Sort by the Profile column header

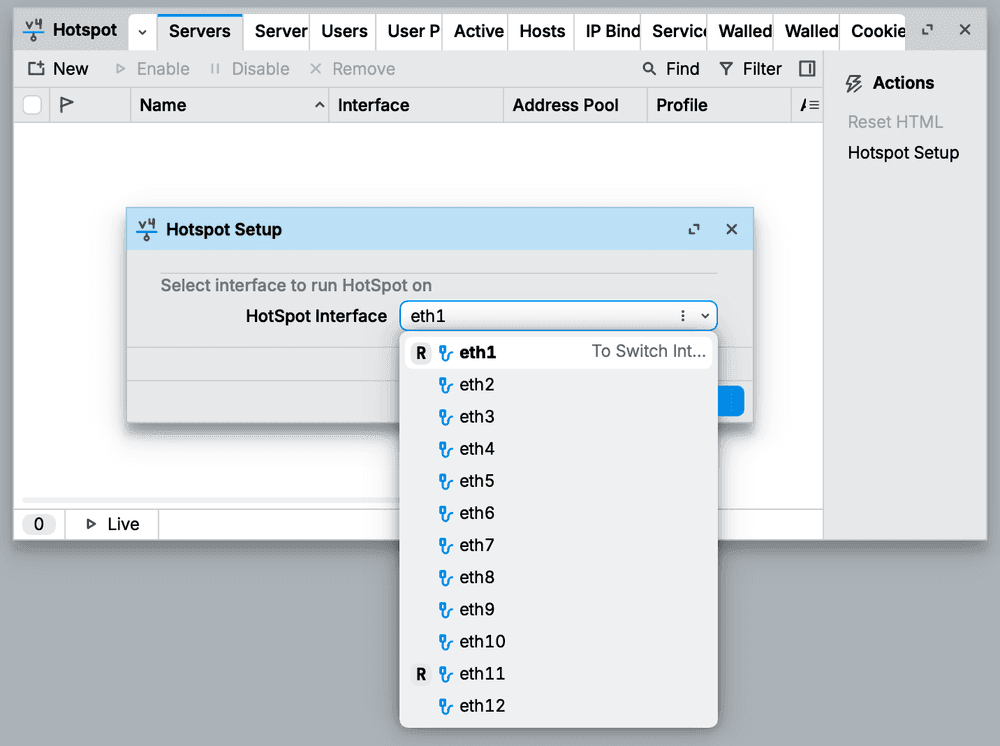[x=719, y=105]
